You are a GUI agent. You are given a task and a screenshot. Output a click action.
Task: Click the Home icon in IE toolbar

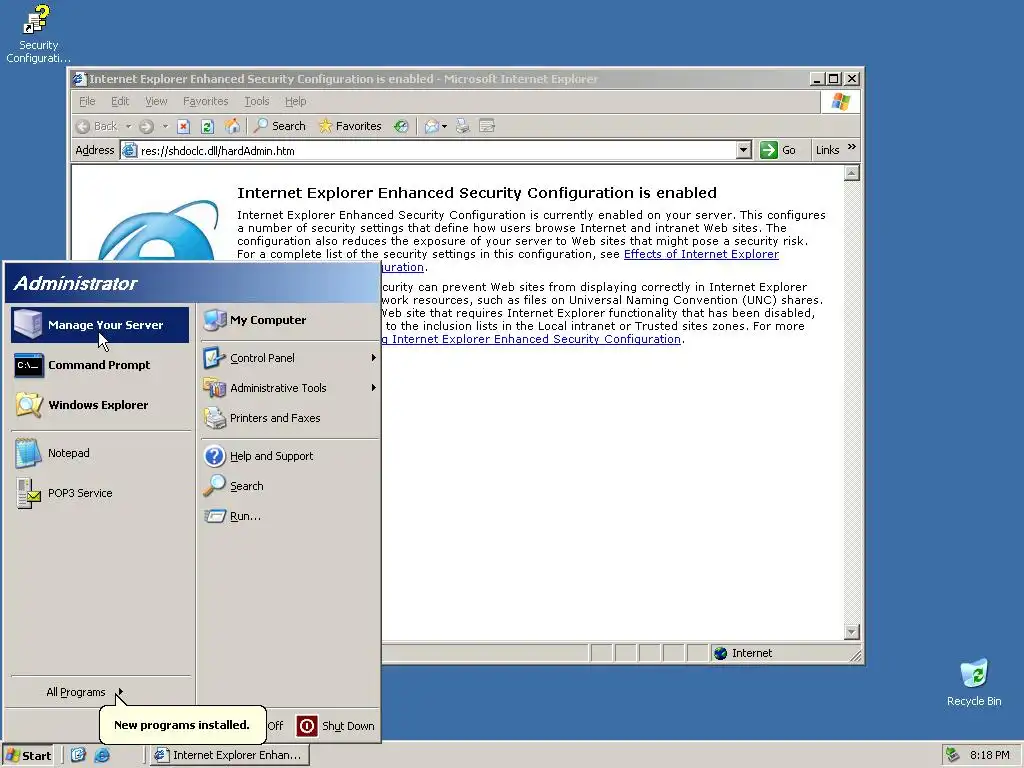coord(232,126)
